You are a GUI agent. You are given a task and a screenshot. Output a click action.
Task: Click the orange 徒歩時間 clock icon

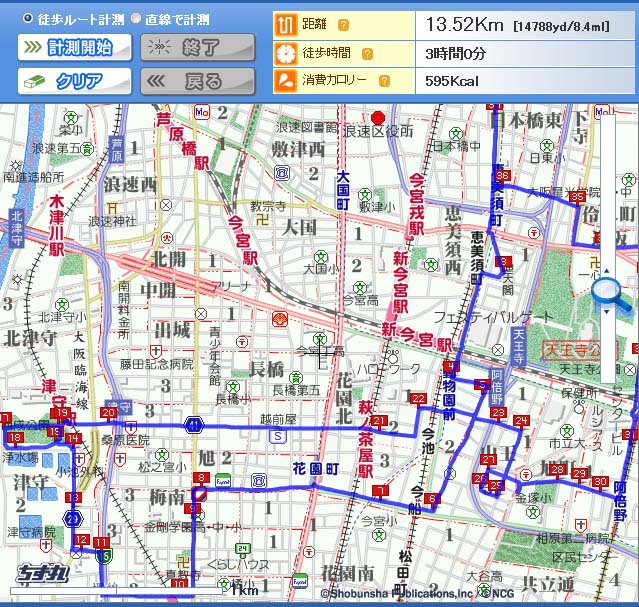(x=285, y=53)
